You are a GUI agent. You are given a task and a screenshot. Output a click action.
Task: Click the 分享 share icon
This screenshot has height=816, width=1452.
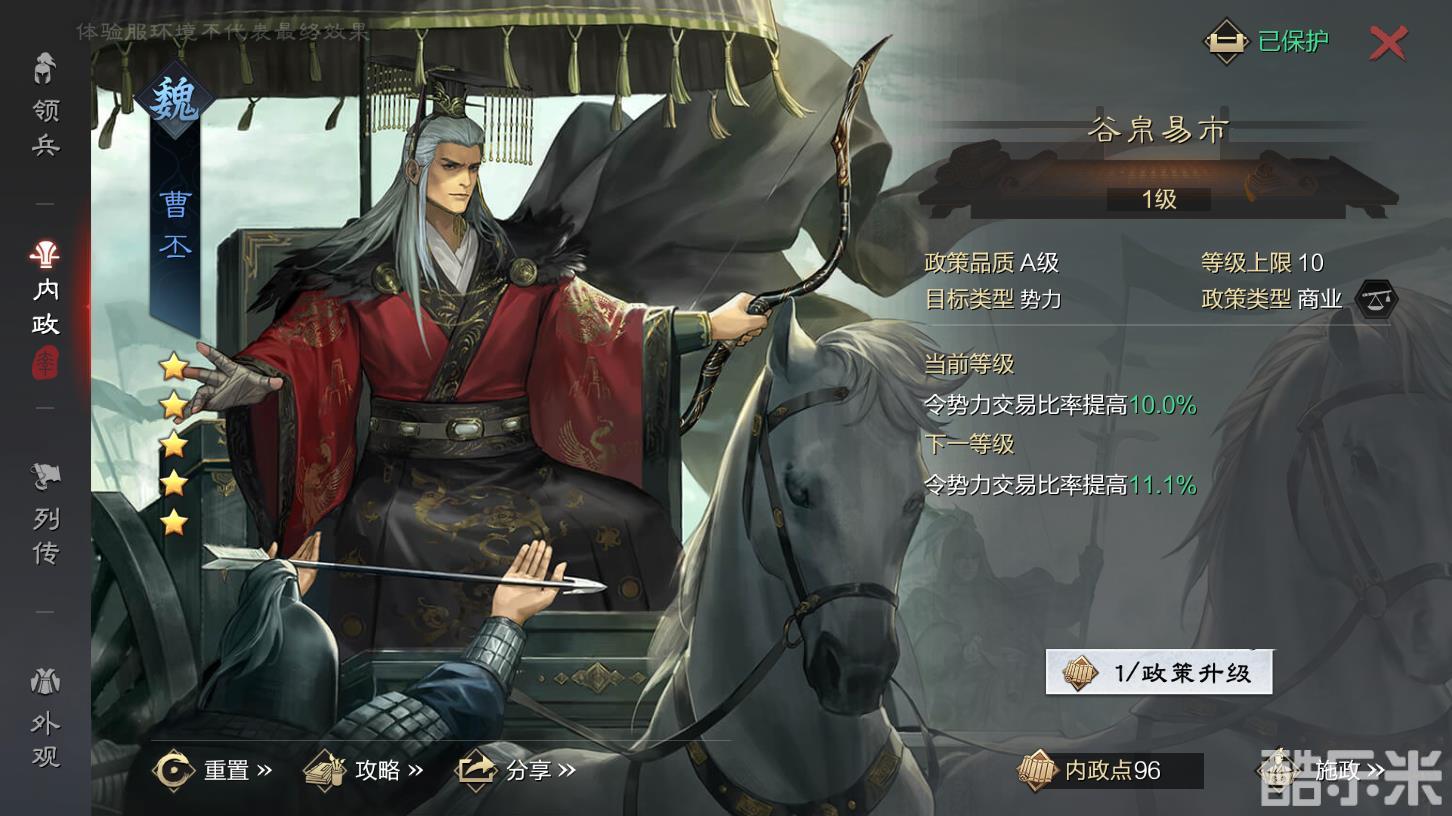pos(476,770)
